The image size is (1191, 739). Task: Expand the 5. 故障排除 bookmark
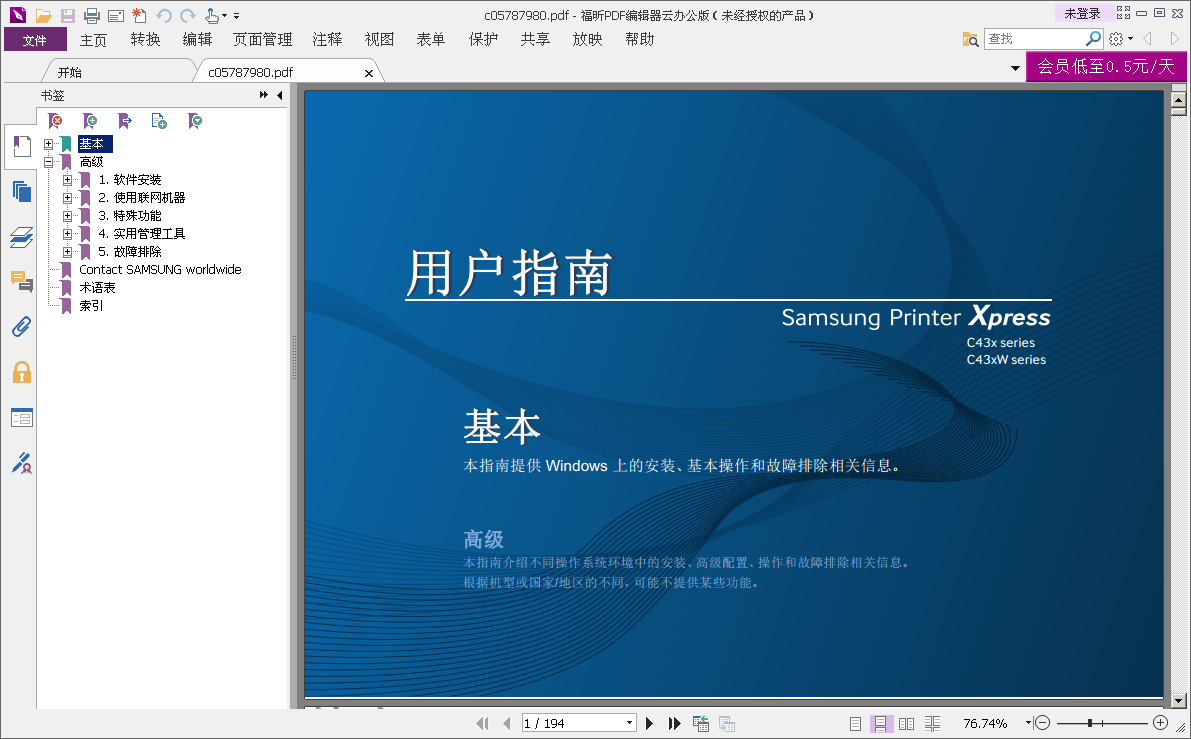click(67, 251)
